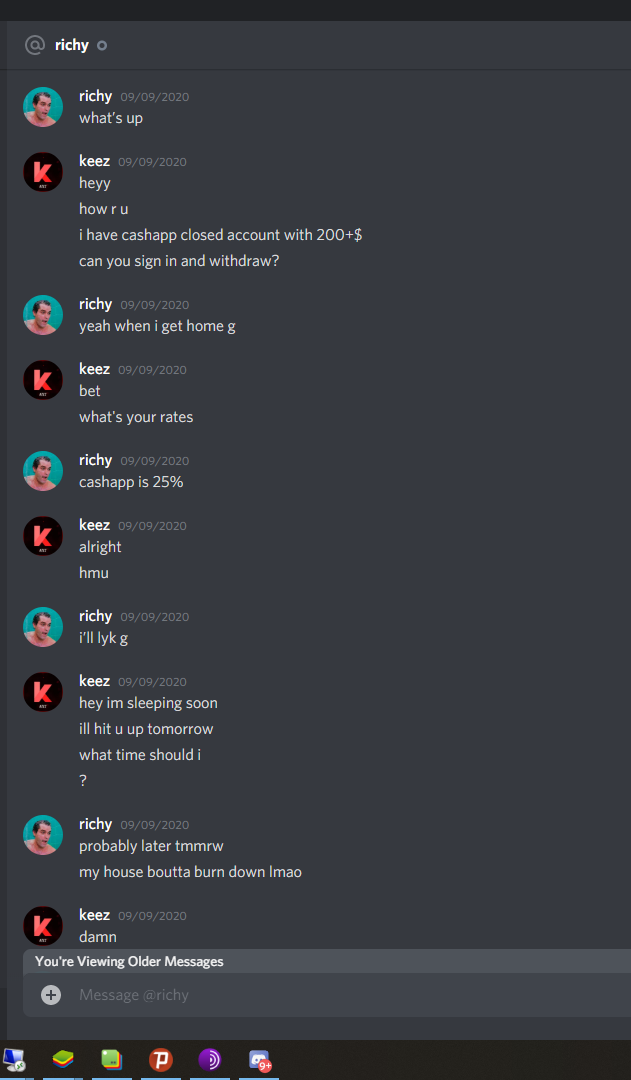Open the Remote Desktop Connection taskbar icon
This screenshot has height=1080, width=631.
point(14,1059)
